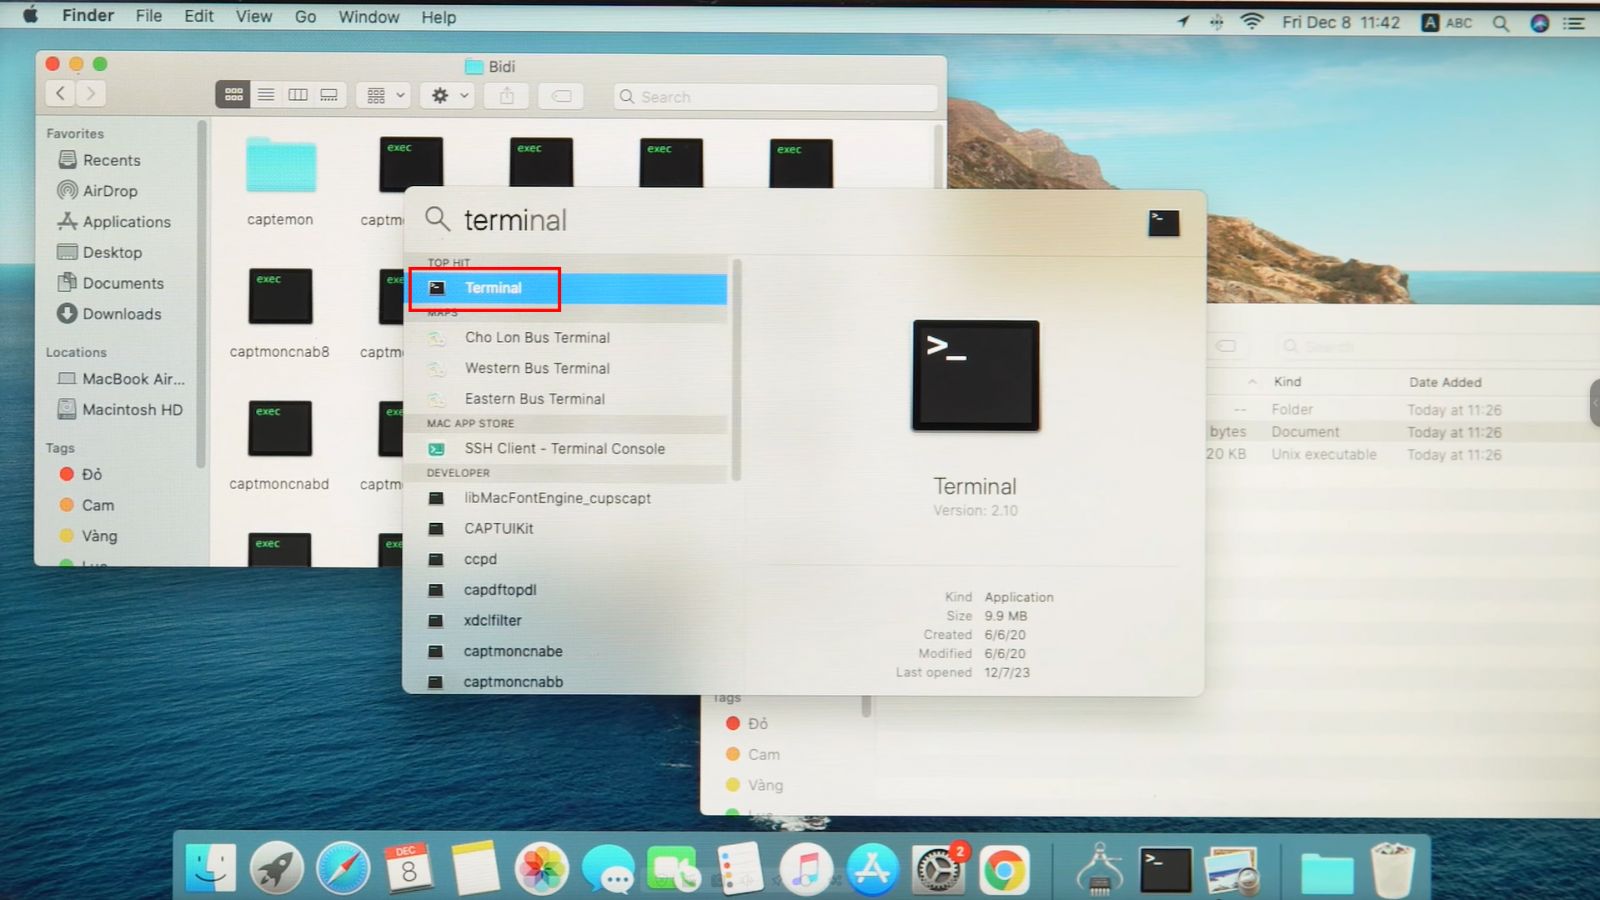Image resolution: width=1600 pixels, height=900 pixels.
Task: Open the View menu
Action: [254, 17]
